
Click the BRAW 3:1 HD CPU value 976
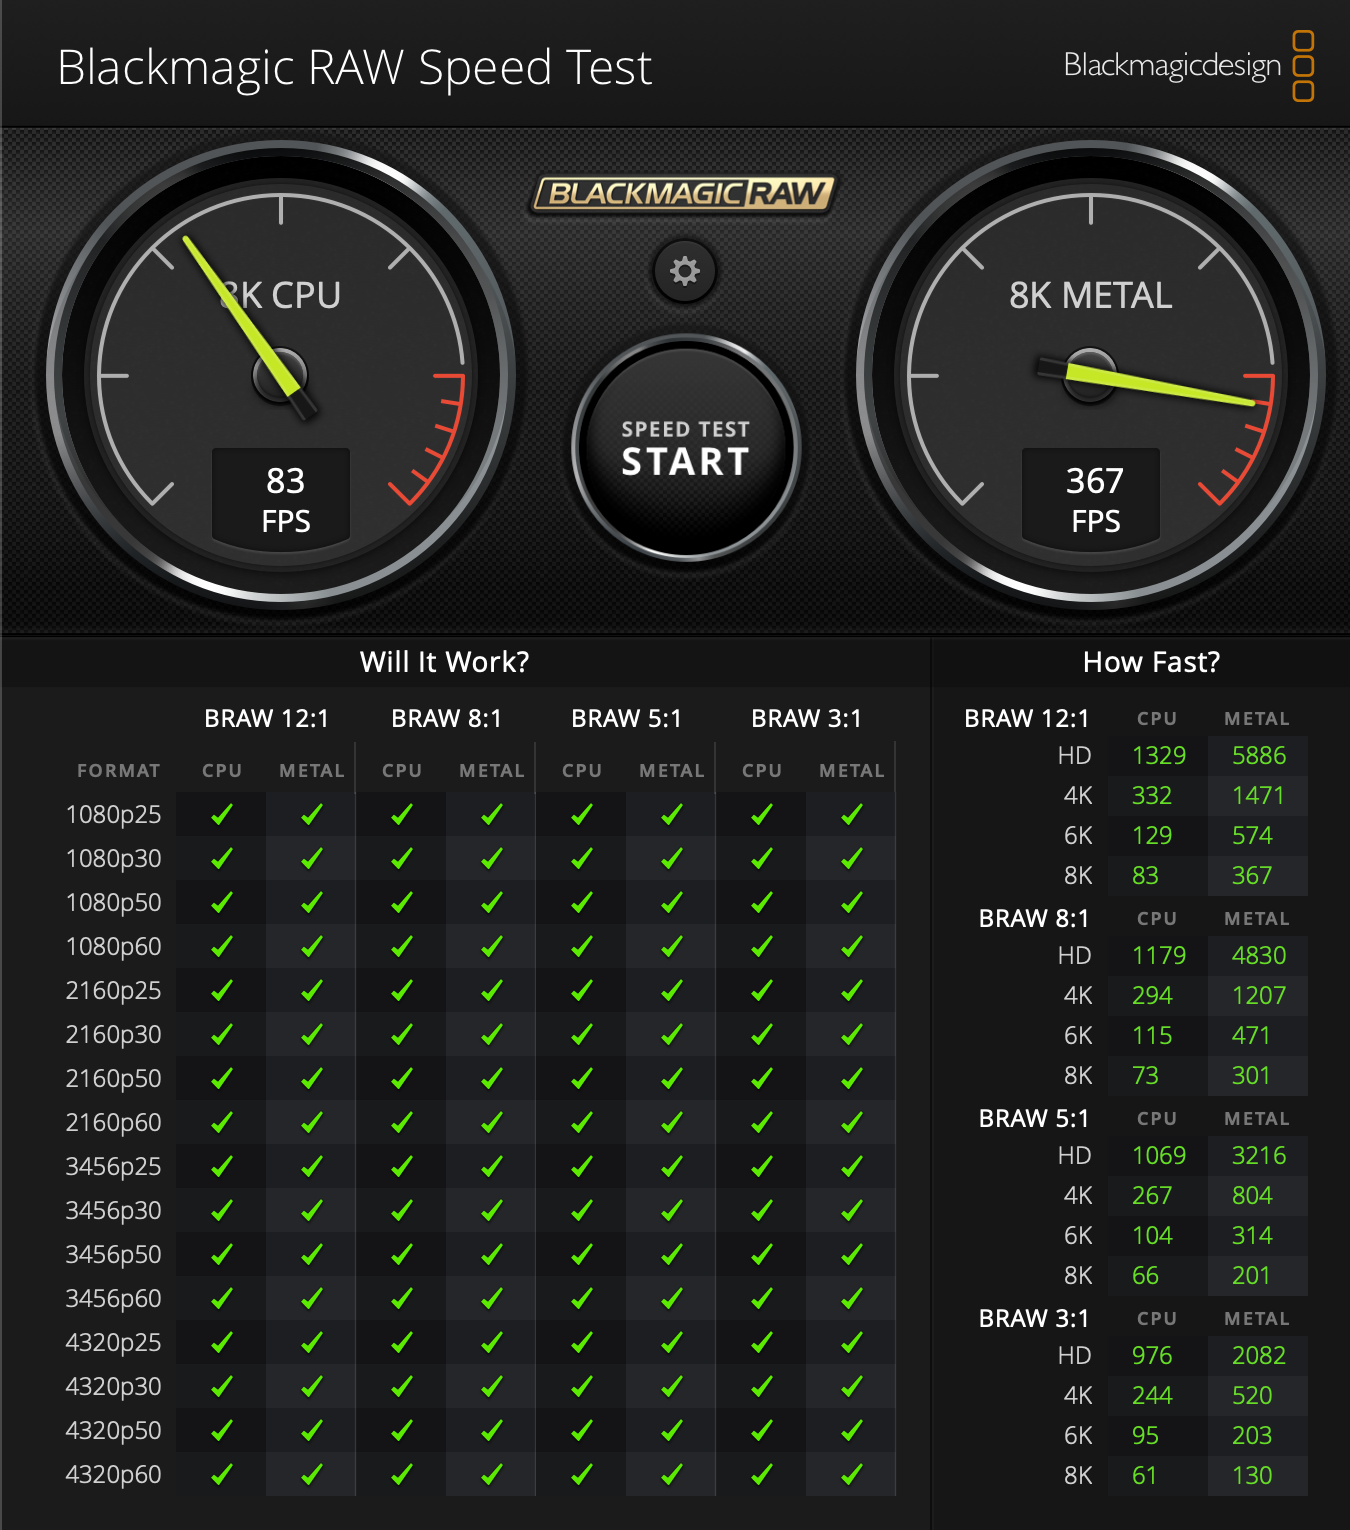pyautogui.click(x=1152, y=1356)
